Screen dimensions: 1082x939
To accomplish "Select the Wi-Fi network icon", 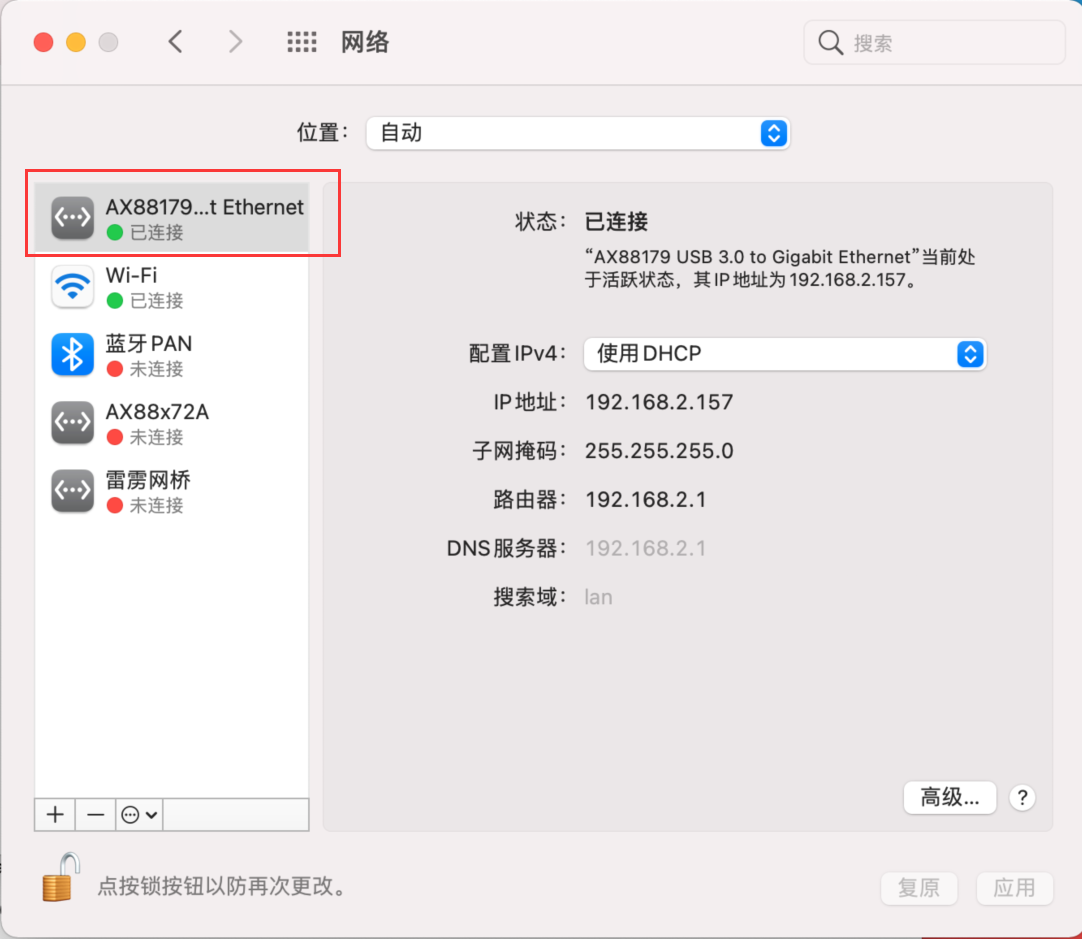I will click(72, 287).
